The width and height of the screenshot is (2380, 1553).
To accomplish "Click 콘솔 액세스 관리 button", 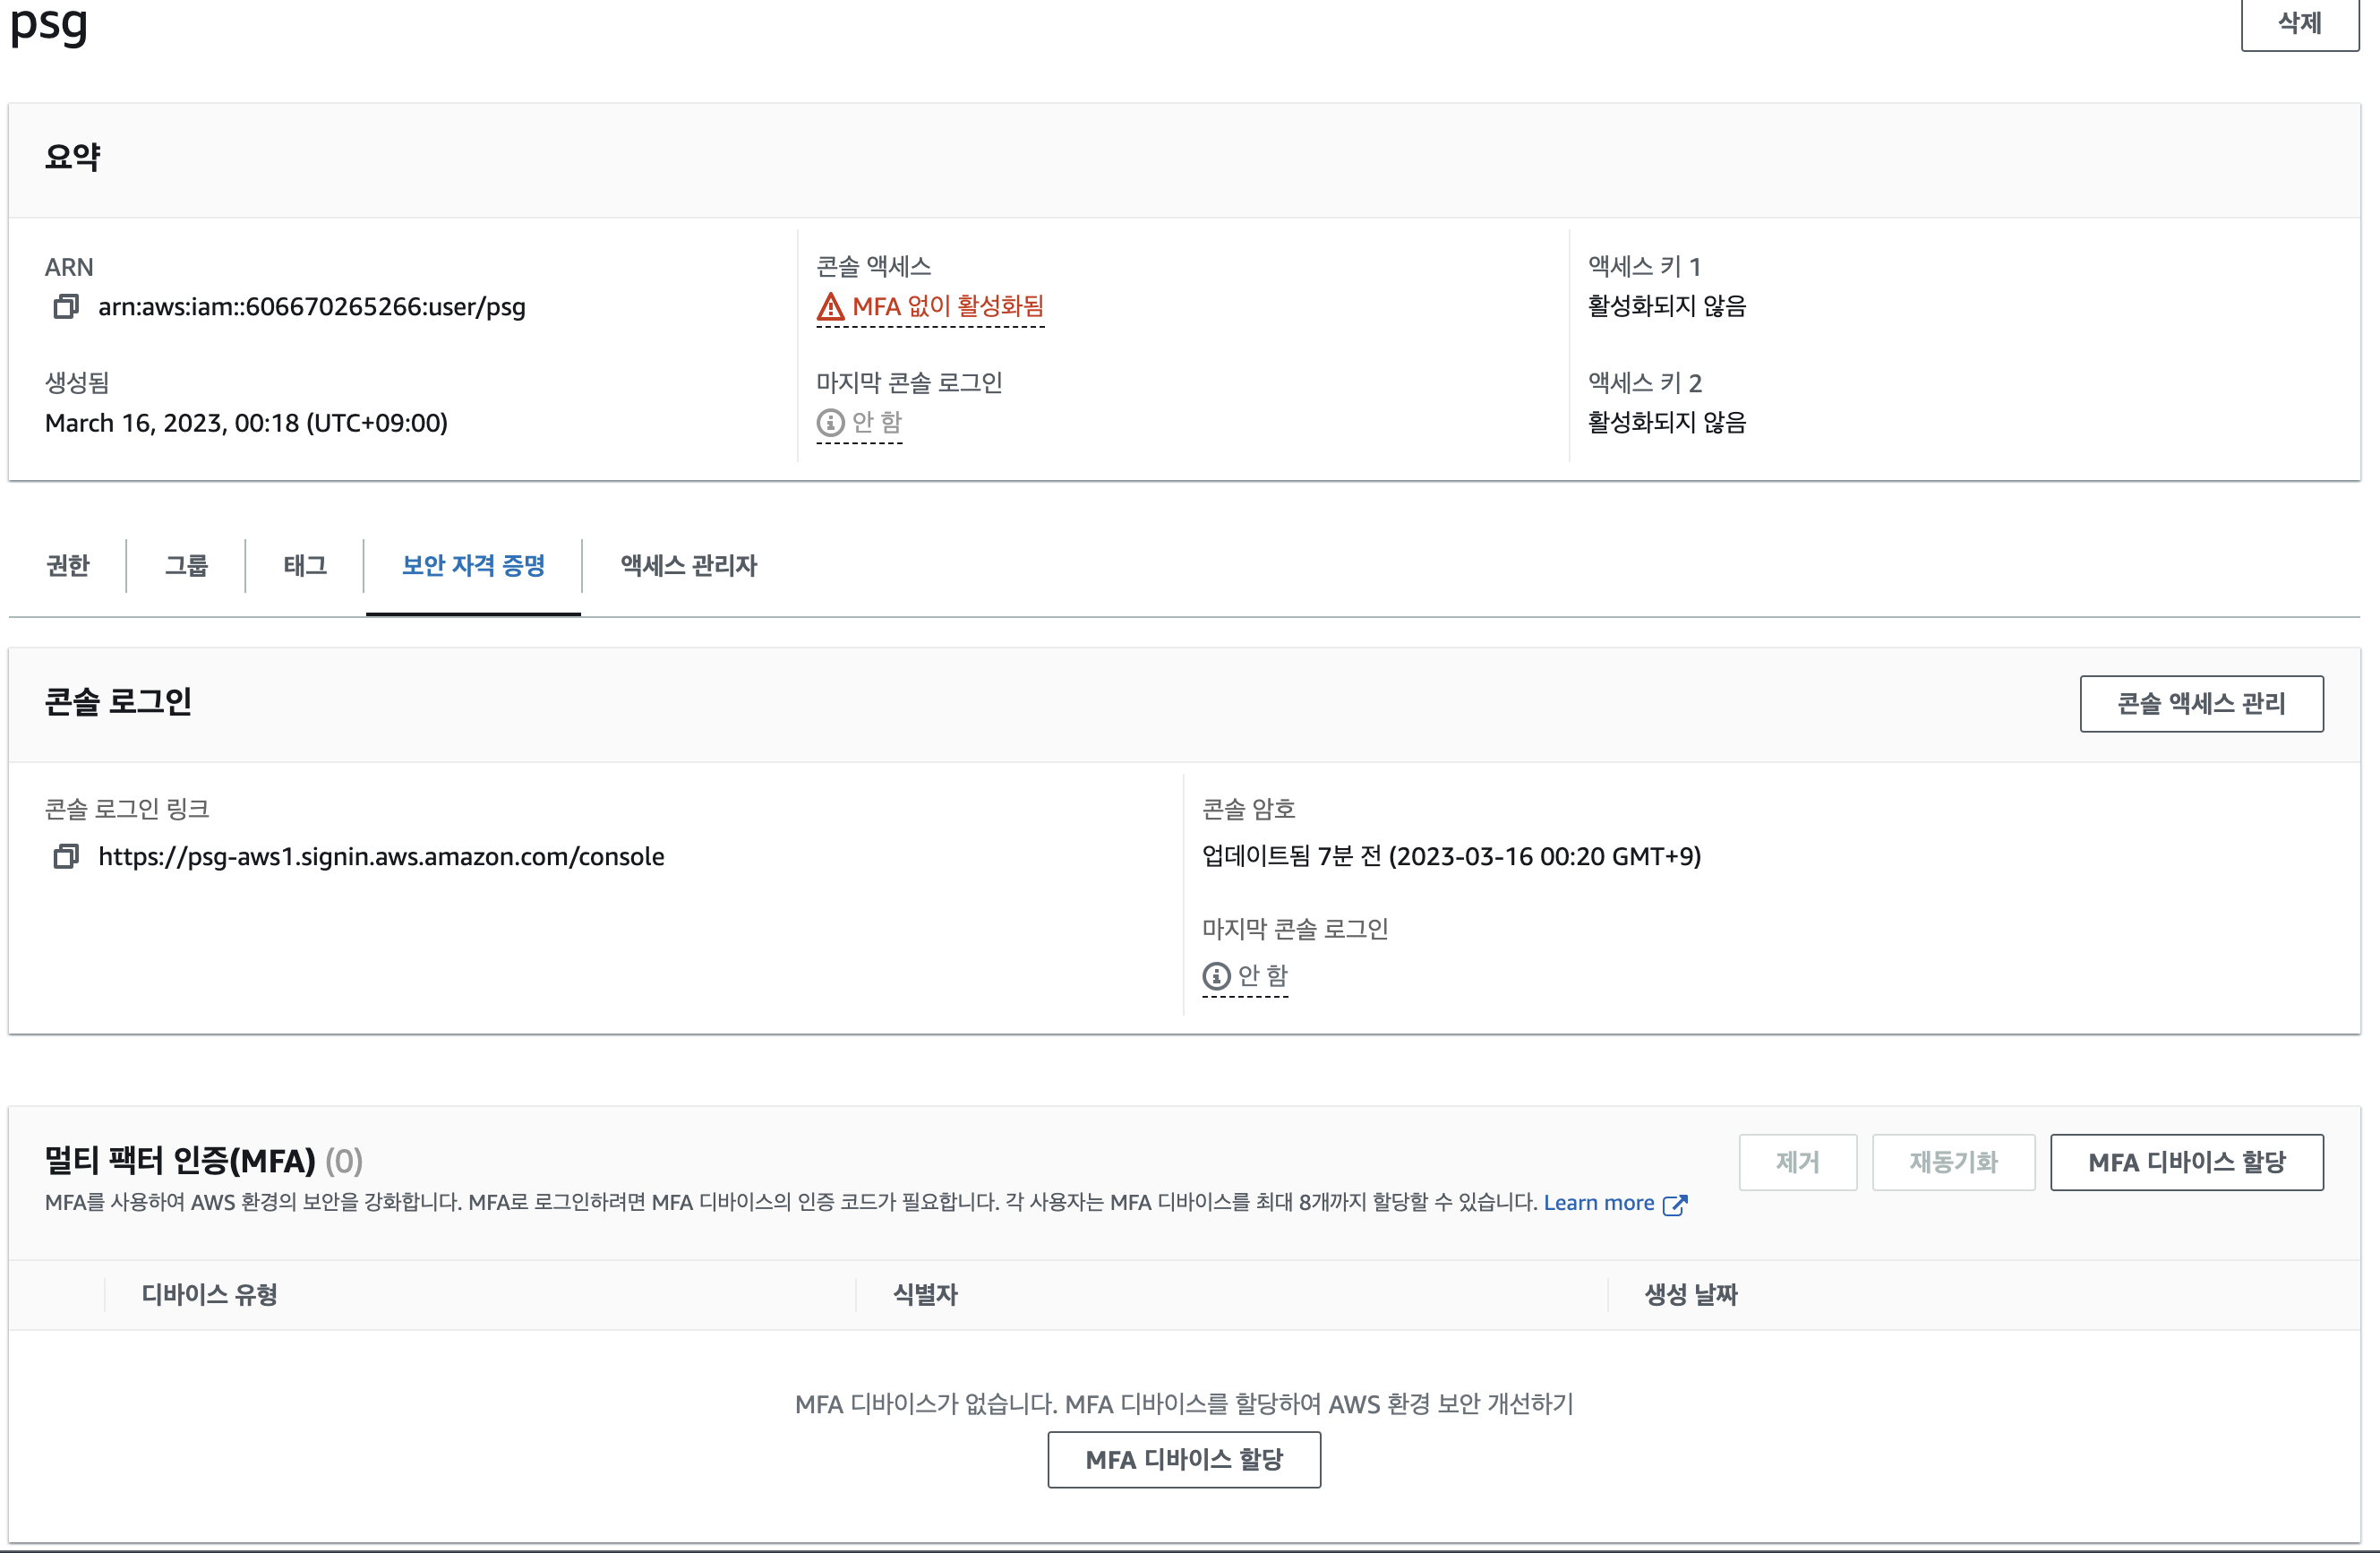I will coord(2201,704).
